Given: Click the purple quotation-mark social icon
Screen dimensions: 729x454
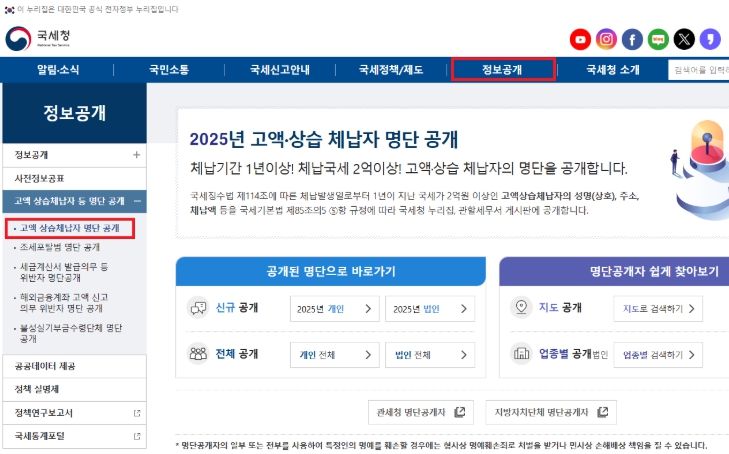Looking at the screenshot, I should 710,39.
